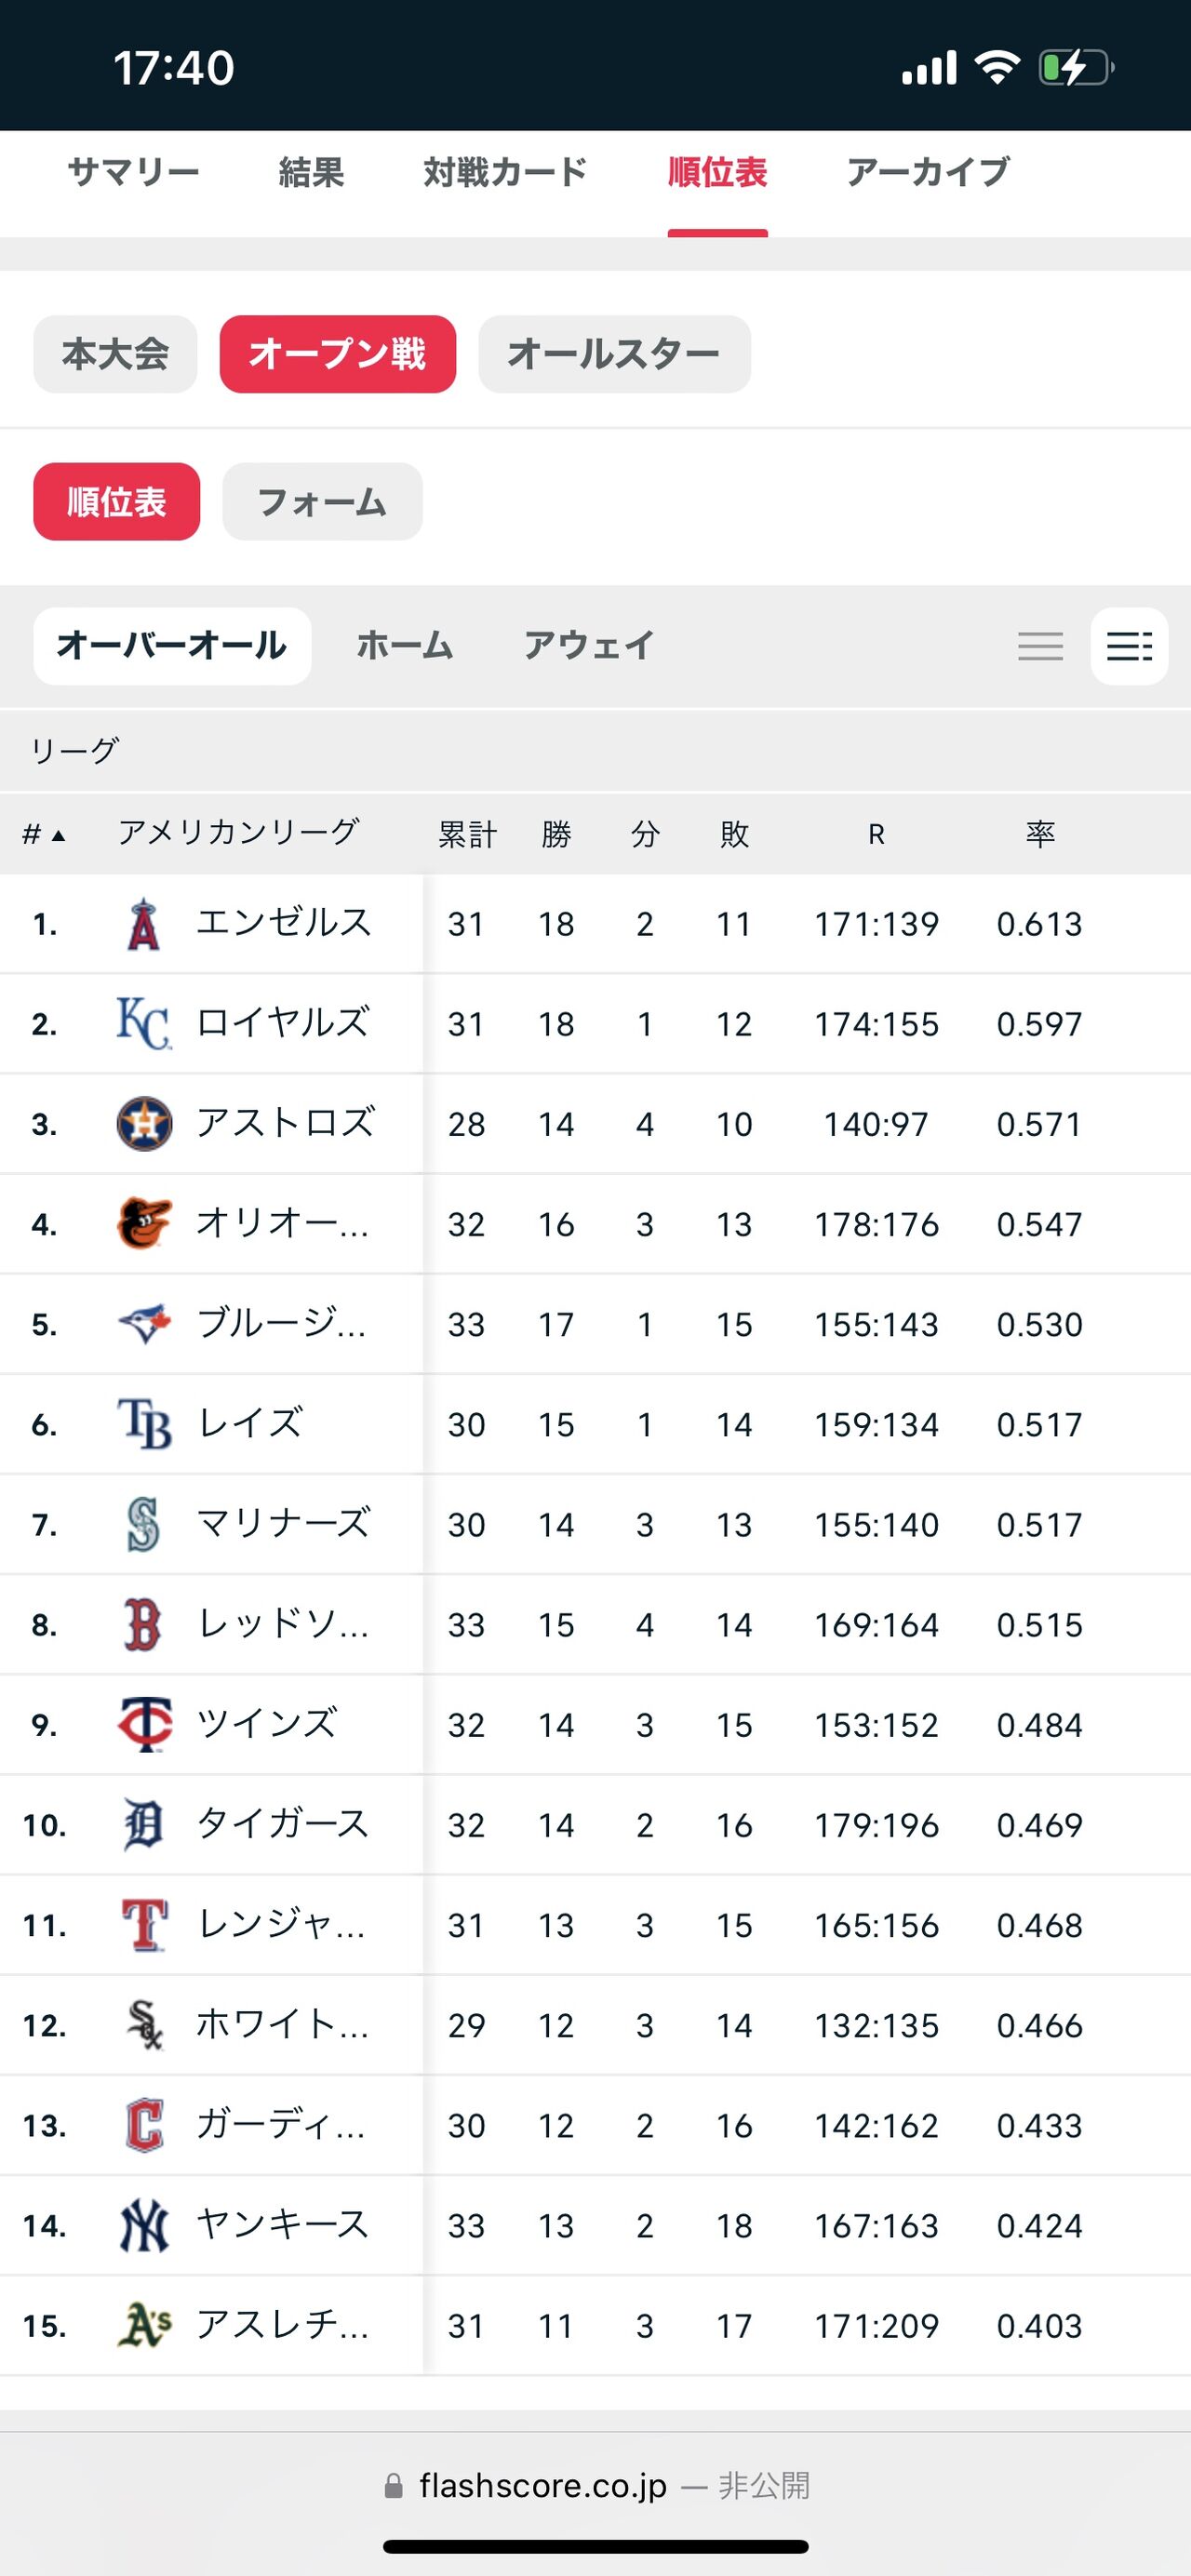Tap the Tampa Bay Rays logo
The width and height of the screenshot is (1191, 2576).
(144, 1424)
